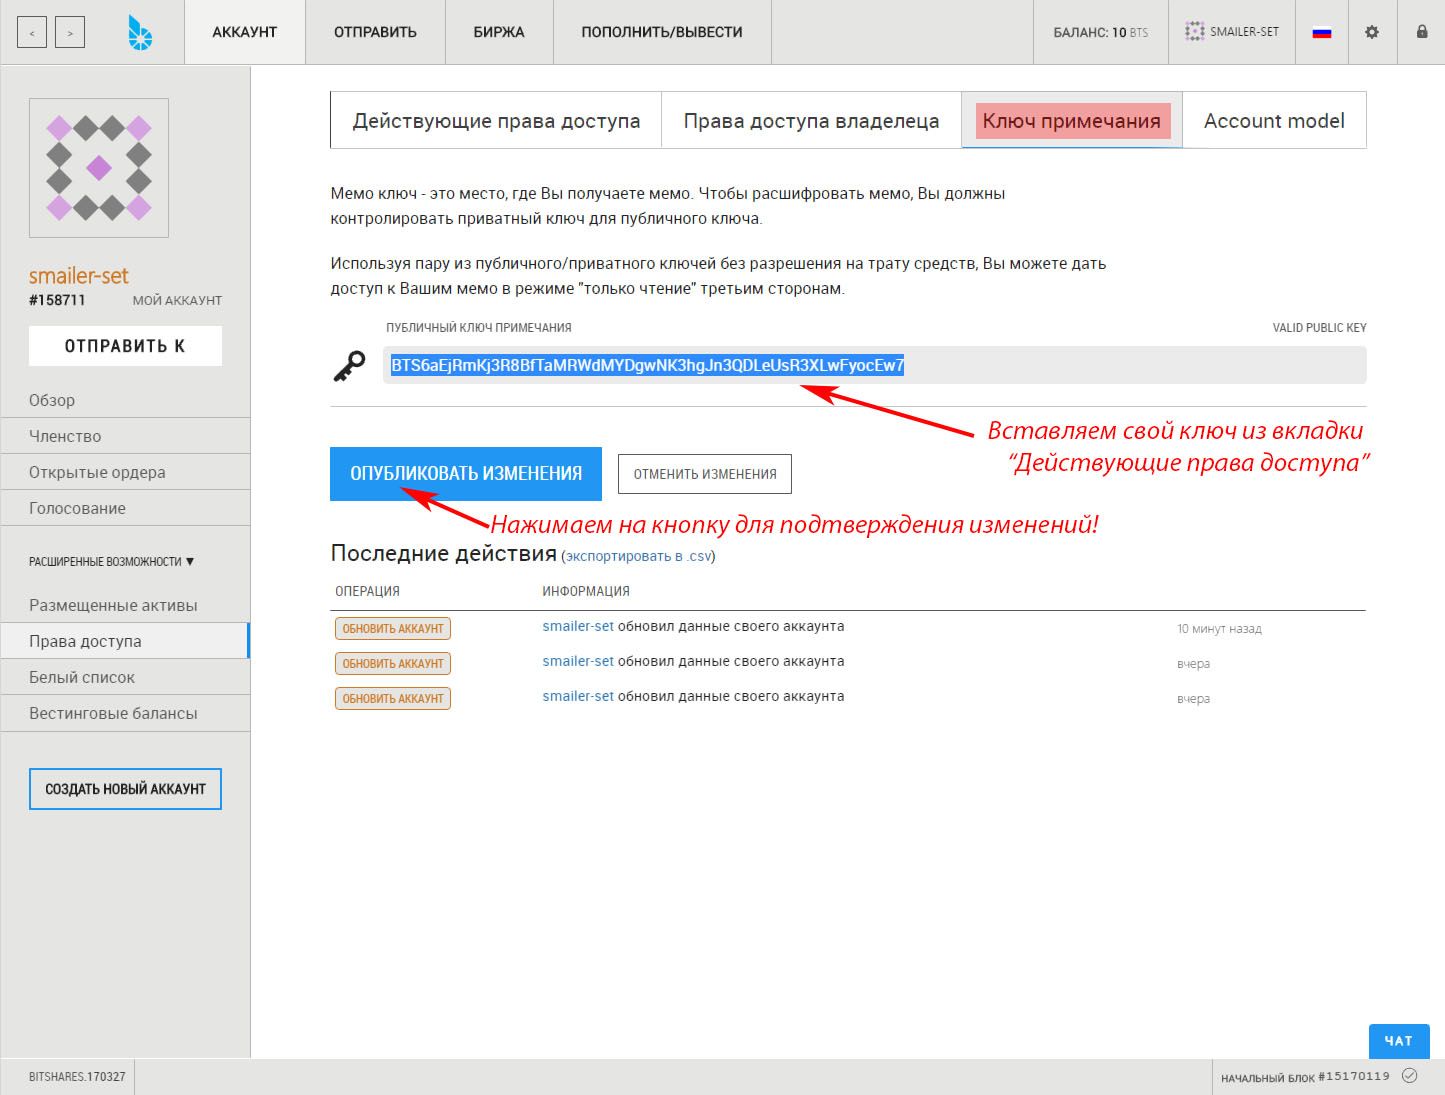
Task: Click the public memo key input field
Action: coord(874,365)
